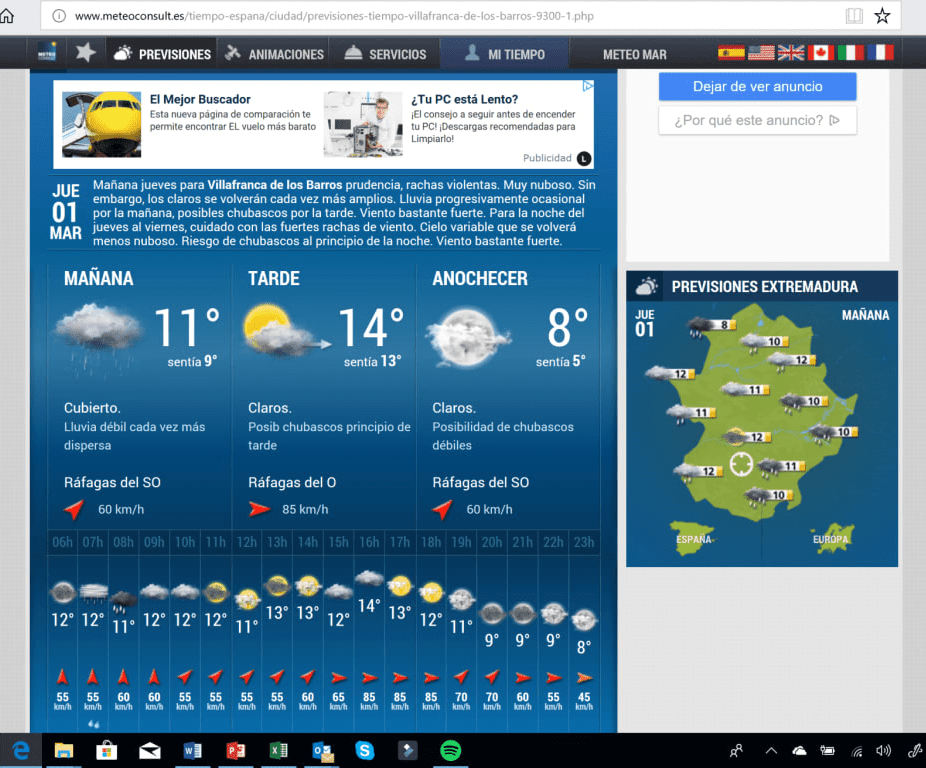Viewport: 926px width, 768px height.
Task: Click the 12h hour header
Action: coord(246,542)
